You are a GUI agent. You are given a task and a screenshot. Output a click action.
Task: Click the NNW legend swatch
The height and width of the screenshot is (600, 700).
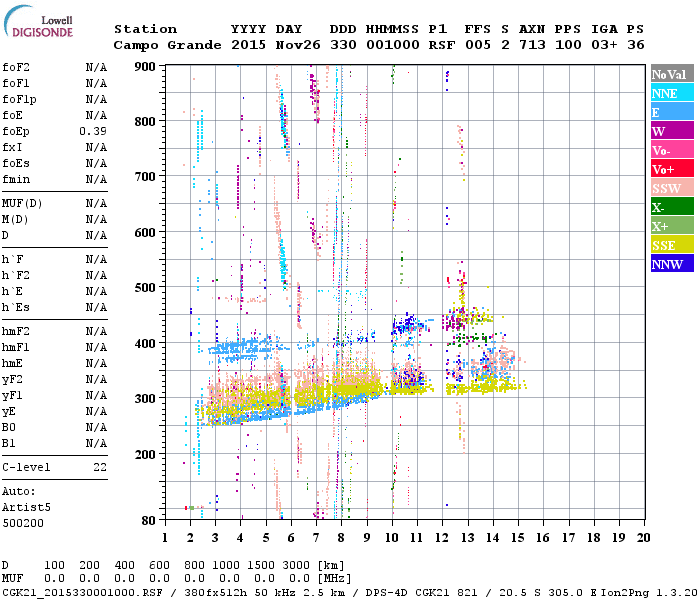[x=672, y=263]
